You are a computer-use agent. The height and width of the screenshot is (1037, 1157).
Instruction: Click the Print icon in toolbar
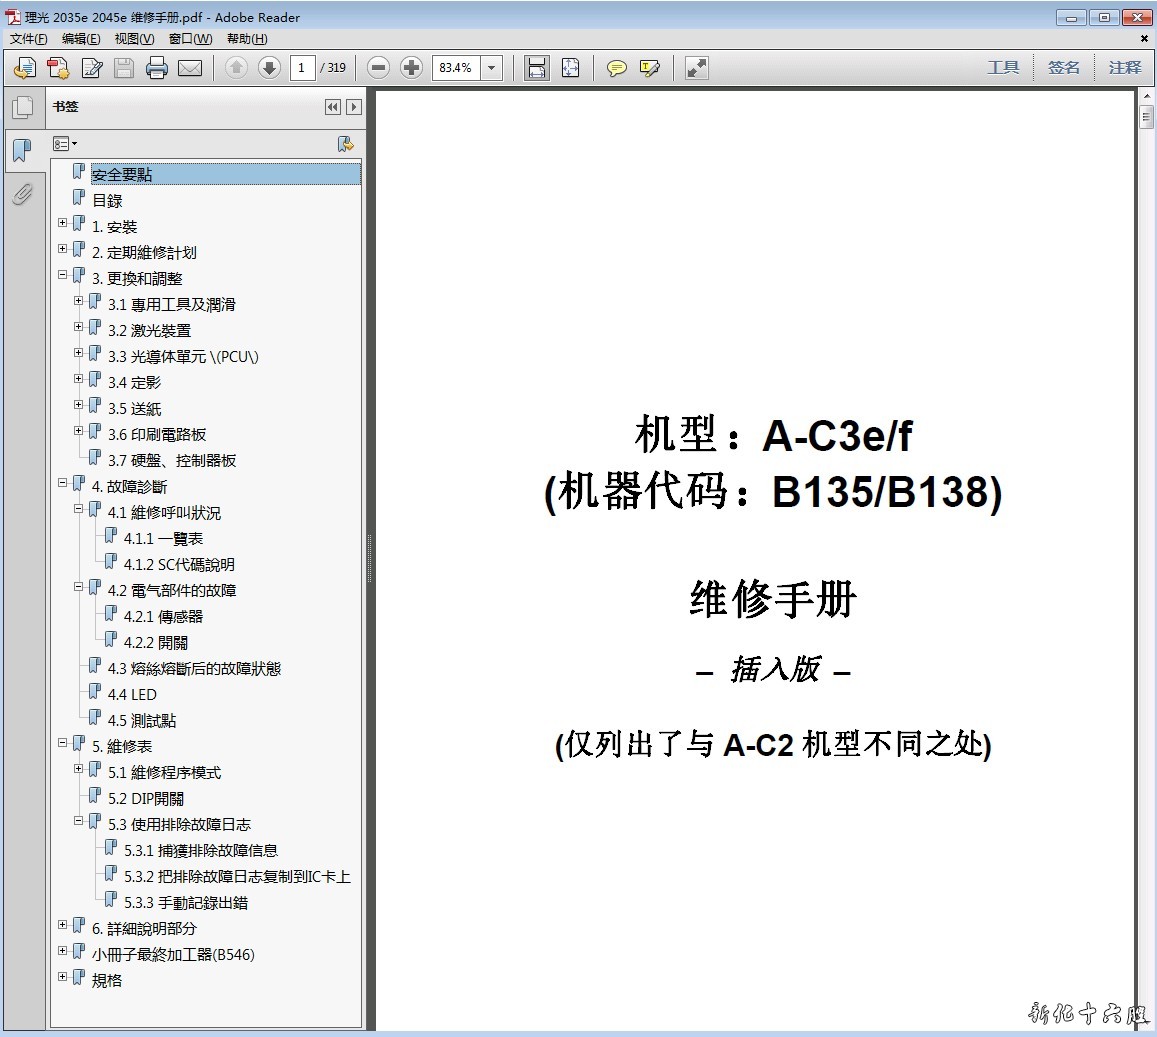(x=157, y=68)
